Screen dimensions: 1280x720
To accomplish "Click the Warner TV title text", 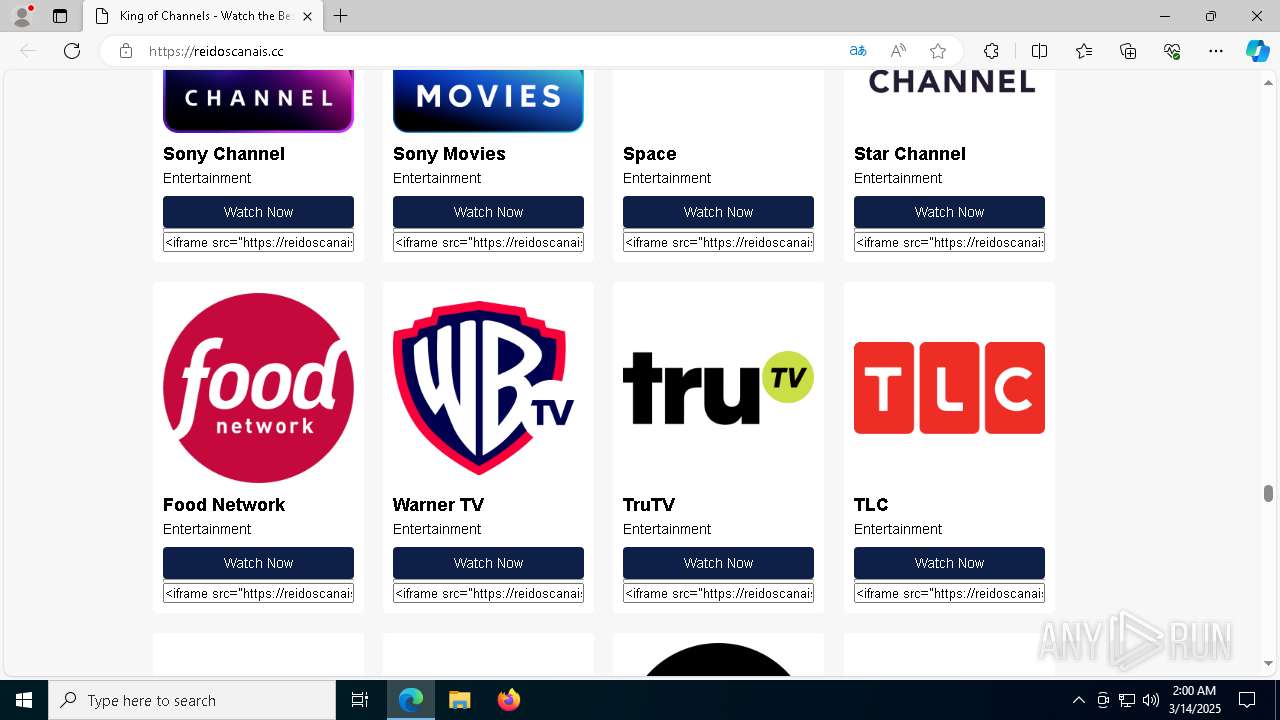I will point(438,505).
